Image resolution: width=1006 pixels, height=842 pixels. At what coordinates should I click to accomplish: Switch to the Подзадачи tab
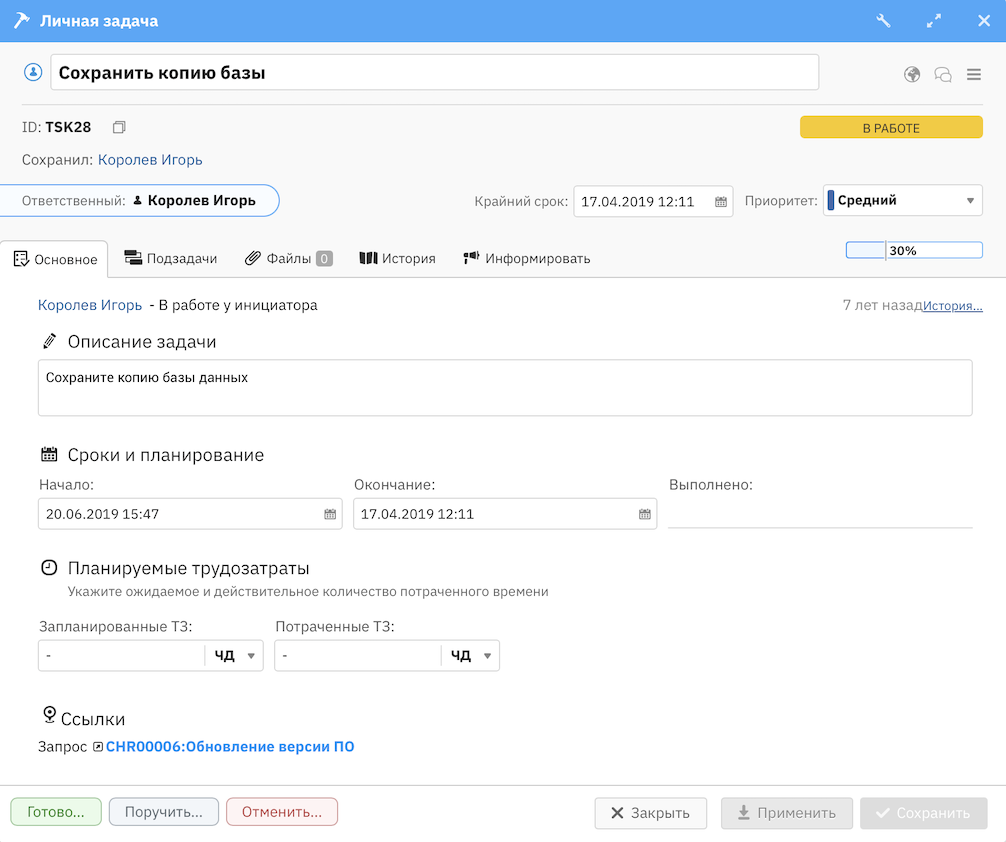[x=171, y=258]
